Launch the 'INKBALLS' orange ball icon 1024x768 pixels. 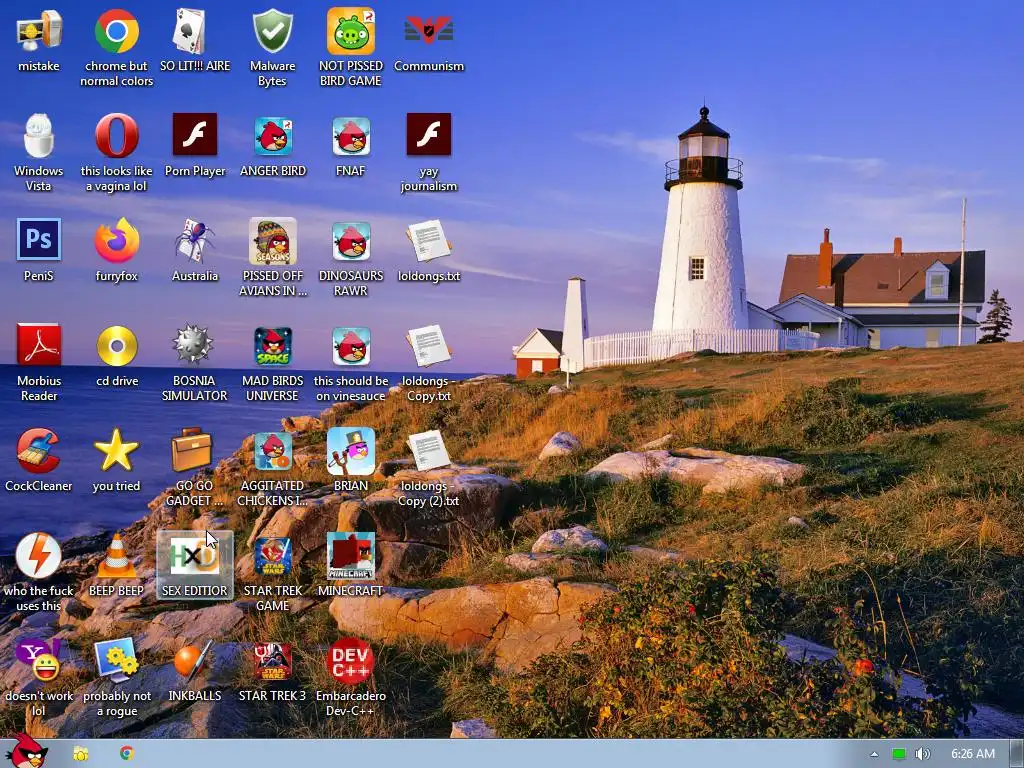click(x=193, y=660)
